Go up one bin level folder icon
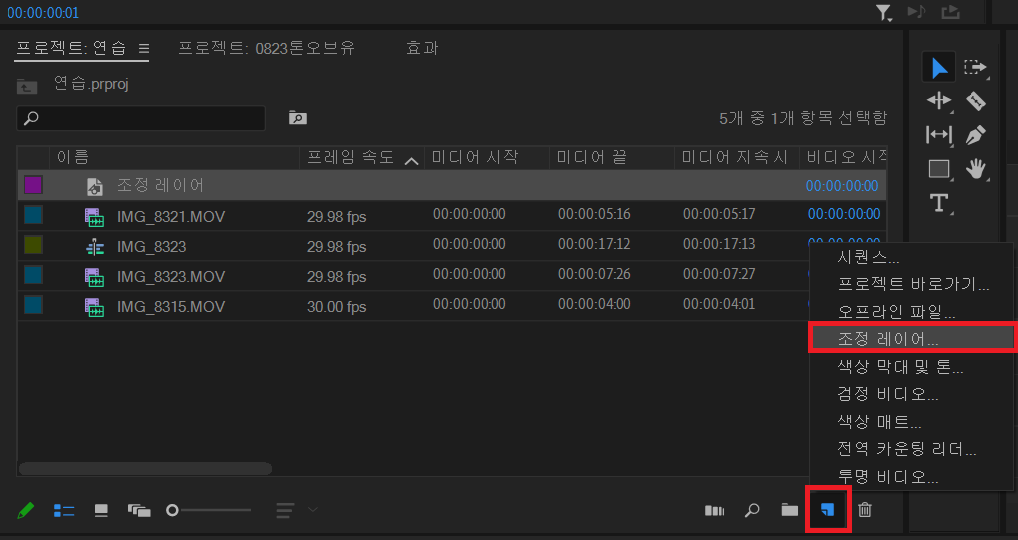The width and height of the screenshot is (1018, 540). [27, 86]
